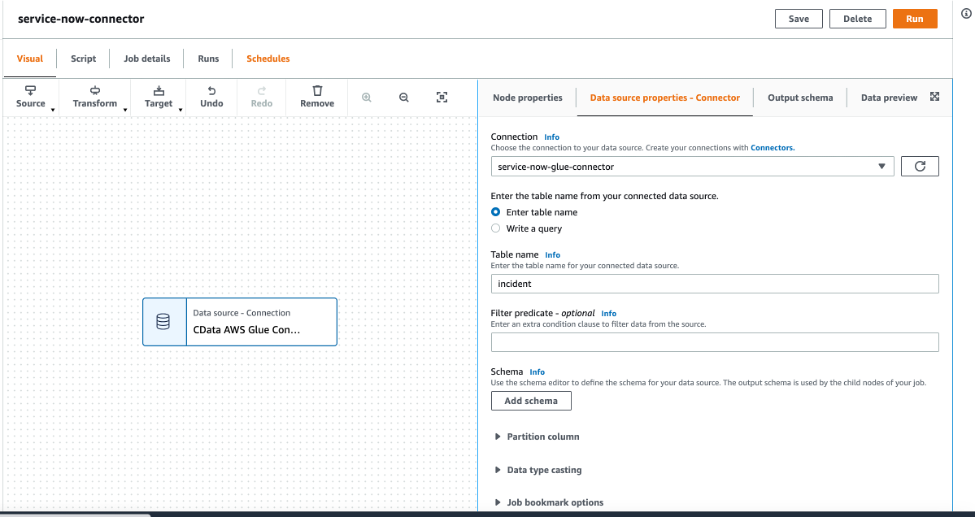The image size is (977, 518).
Task: Refresh the connection list
Action: (x=920, y=166)
